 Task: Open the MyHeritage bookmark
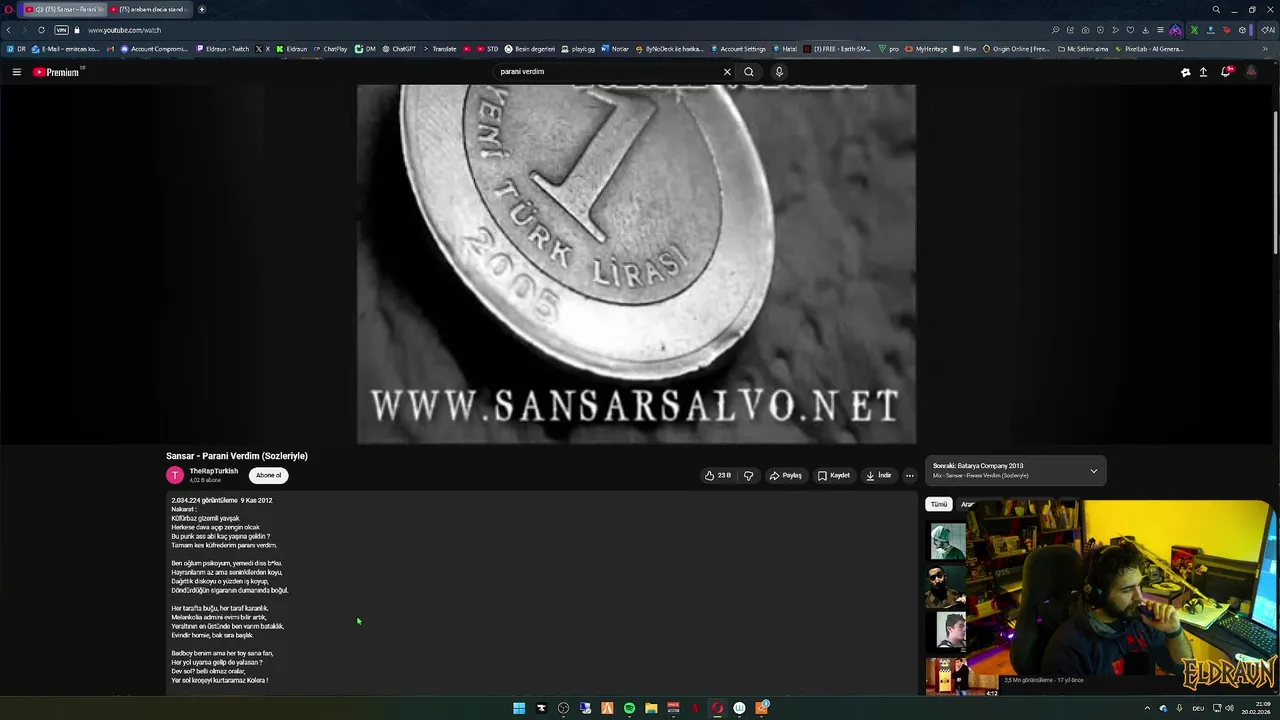point(926,48)
